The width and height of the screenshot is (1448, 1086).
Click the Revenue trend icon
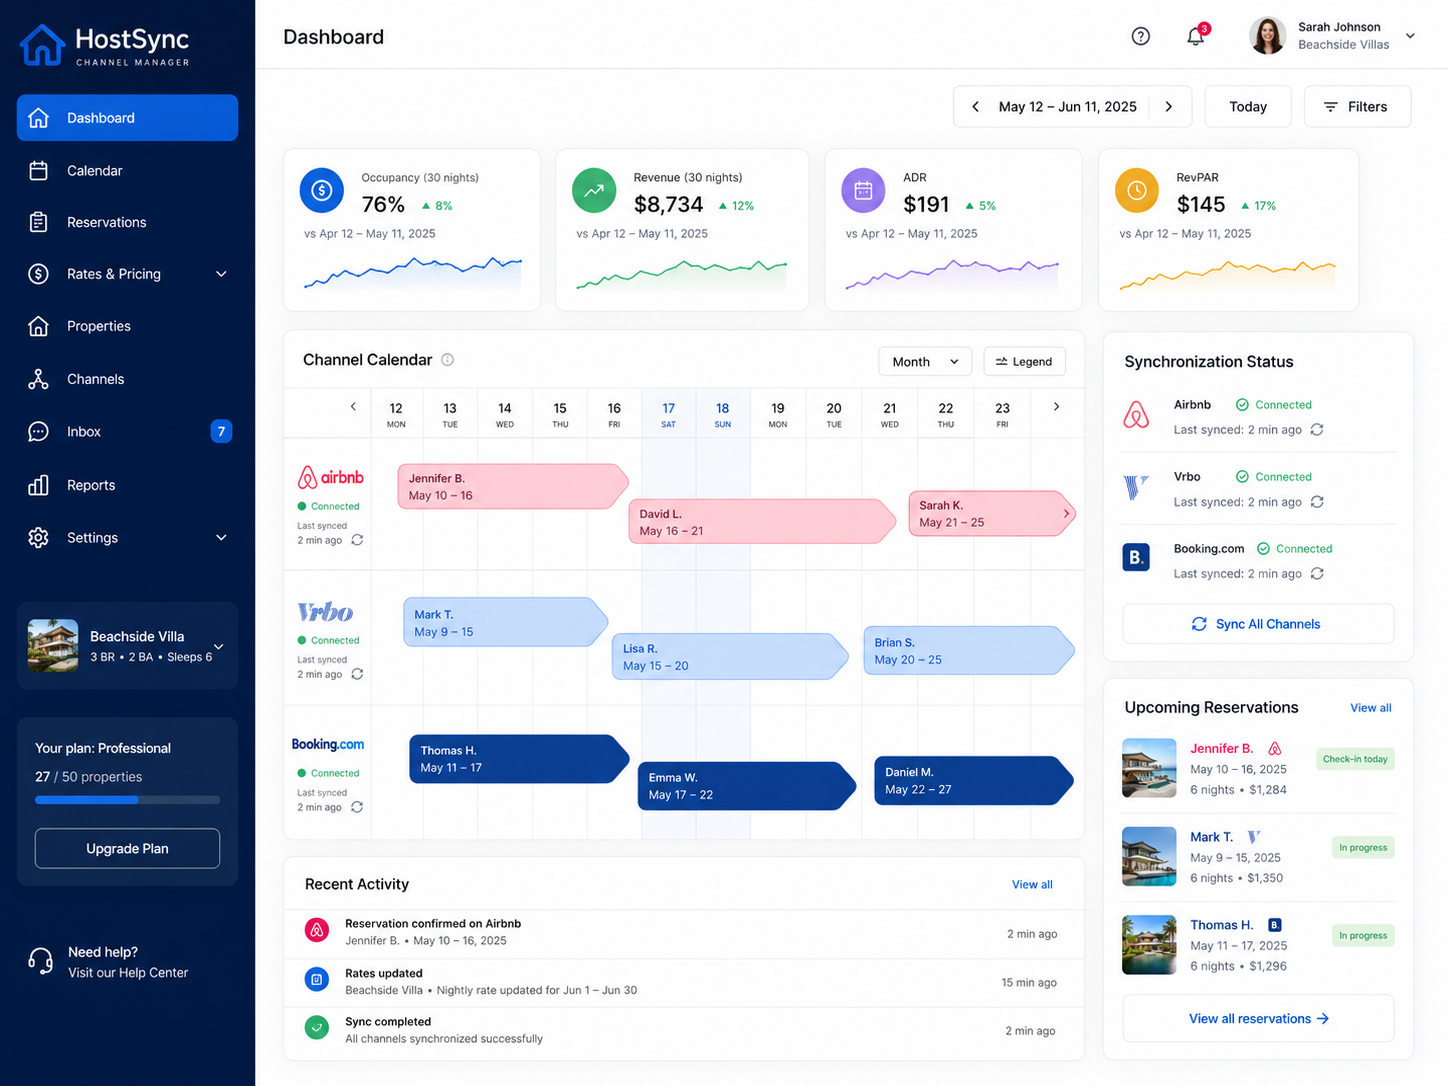click(594, 190)
